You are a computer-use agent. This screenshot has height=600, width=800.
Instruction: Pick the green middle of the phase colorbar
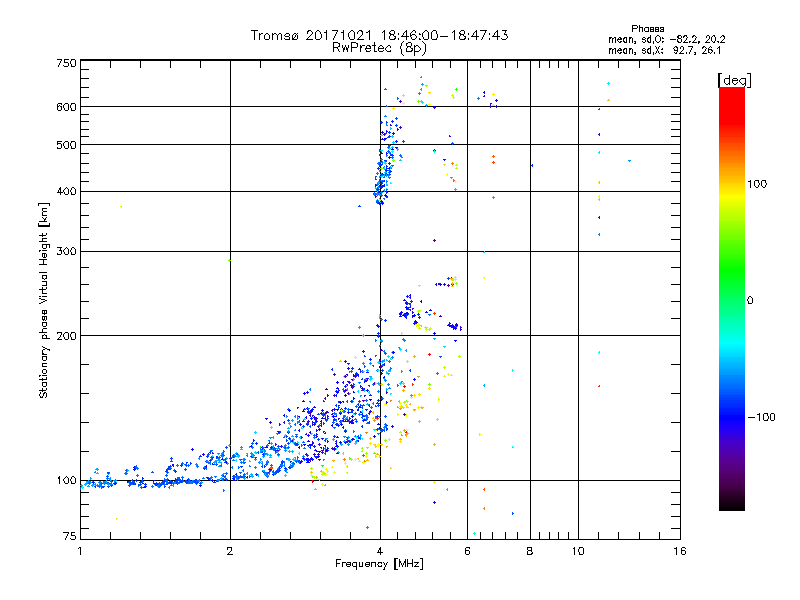coord(732,270)
